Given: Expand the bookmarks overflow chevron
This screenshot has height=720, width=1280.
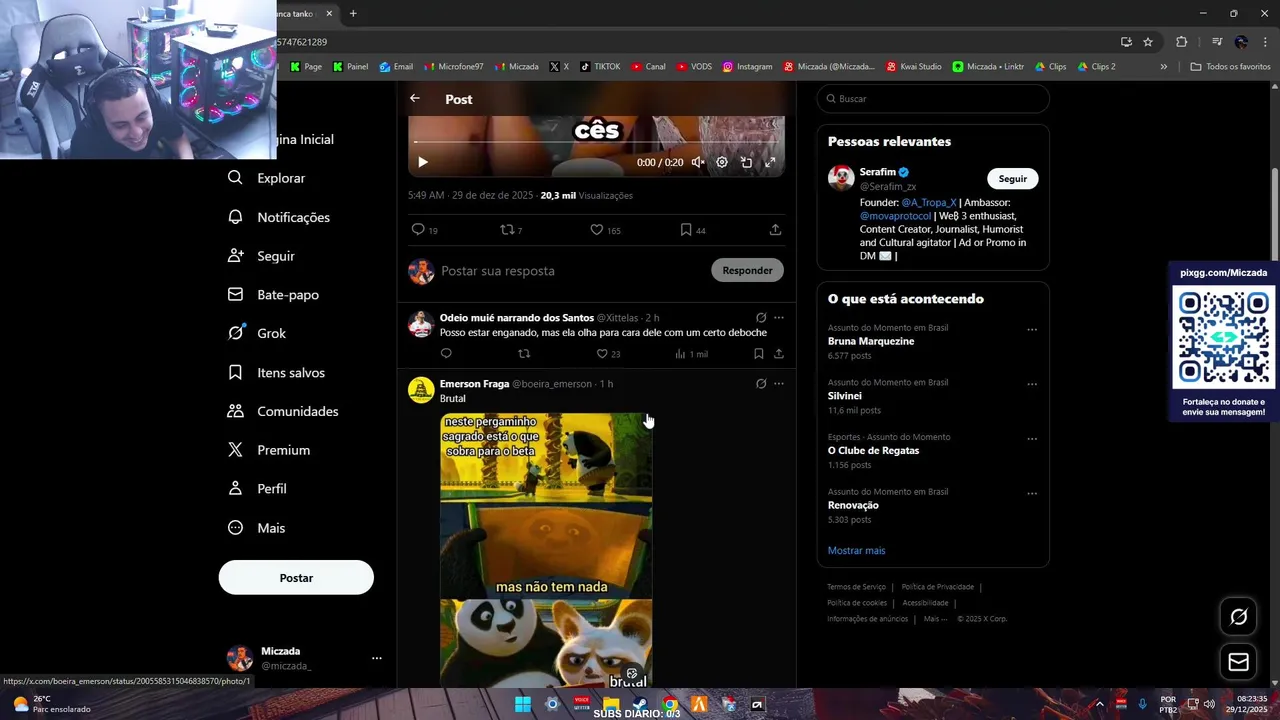Looking at the screenshot, I should (1163, 67).
